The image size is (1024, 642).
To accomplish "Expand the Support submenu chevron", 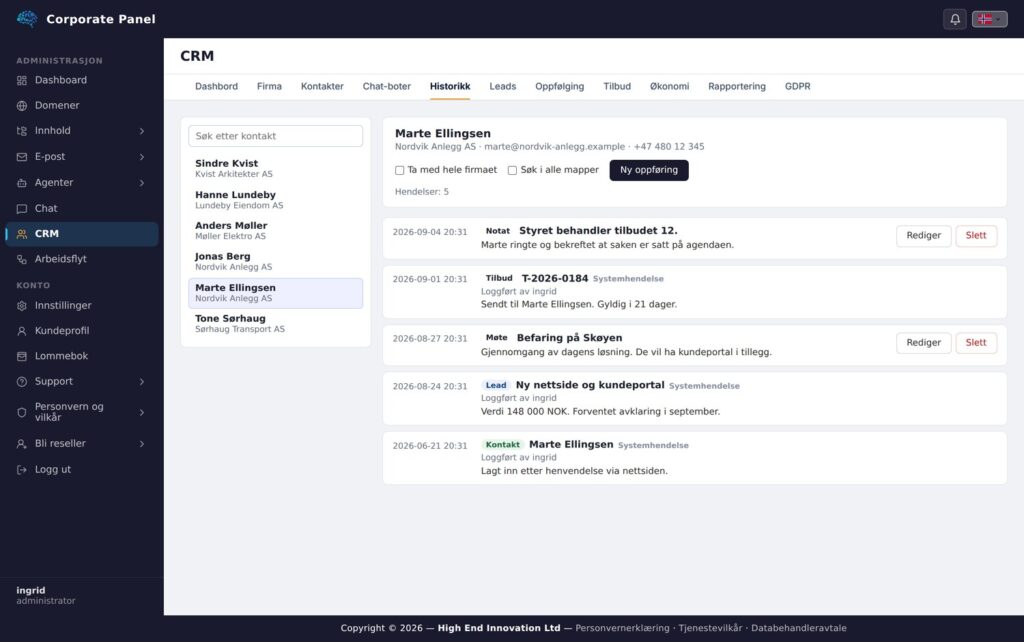I will (142, 381).
